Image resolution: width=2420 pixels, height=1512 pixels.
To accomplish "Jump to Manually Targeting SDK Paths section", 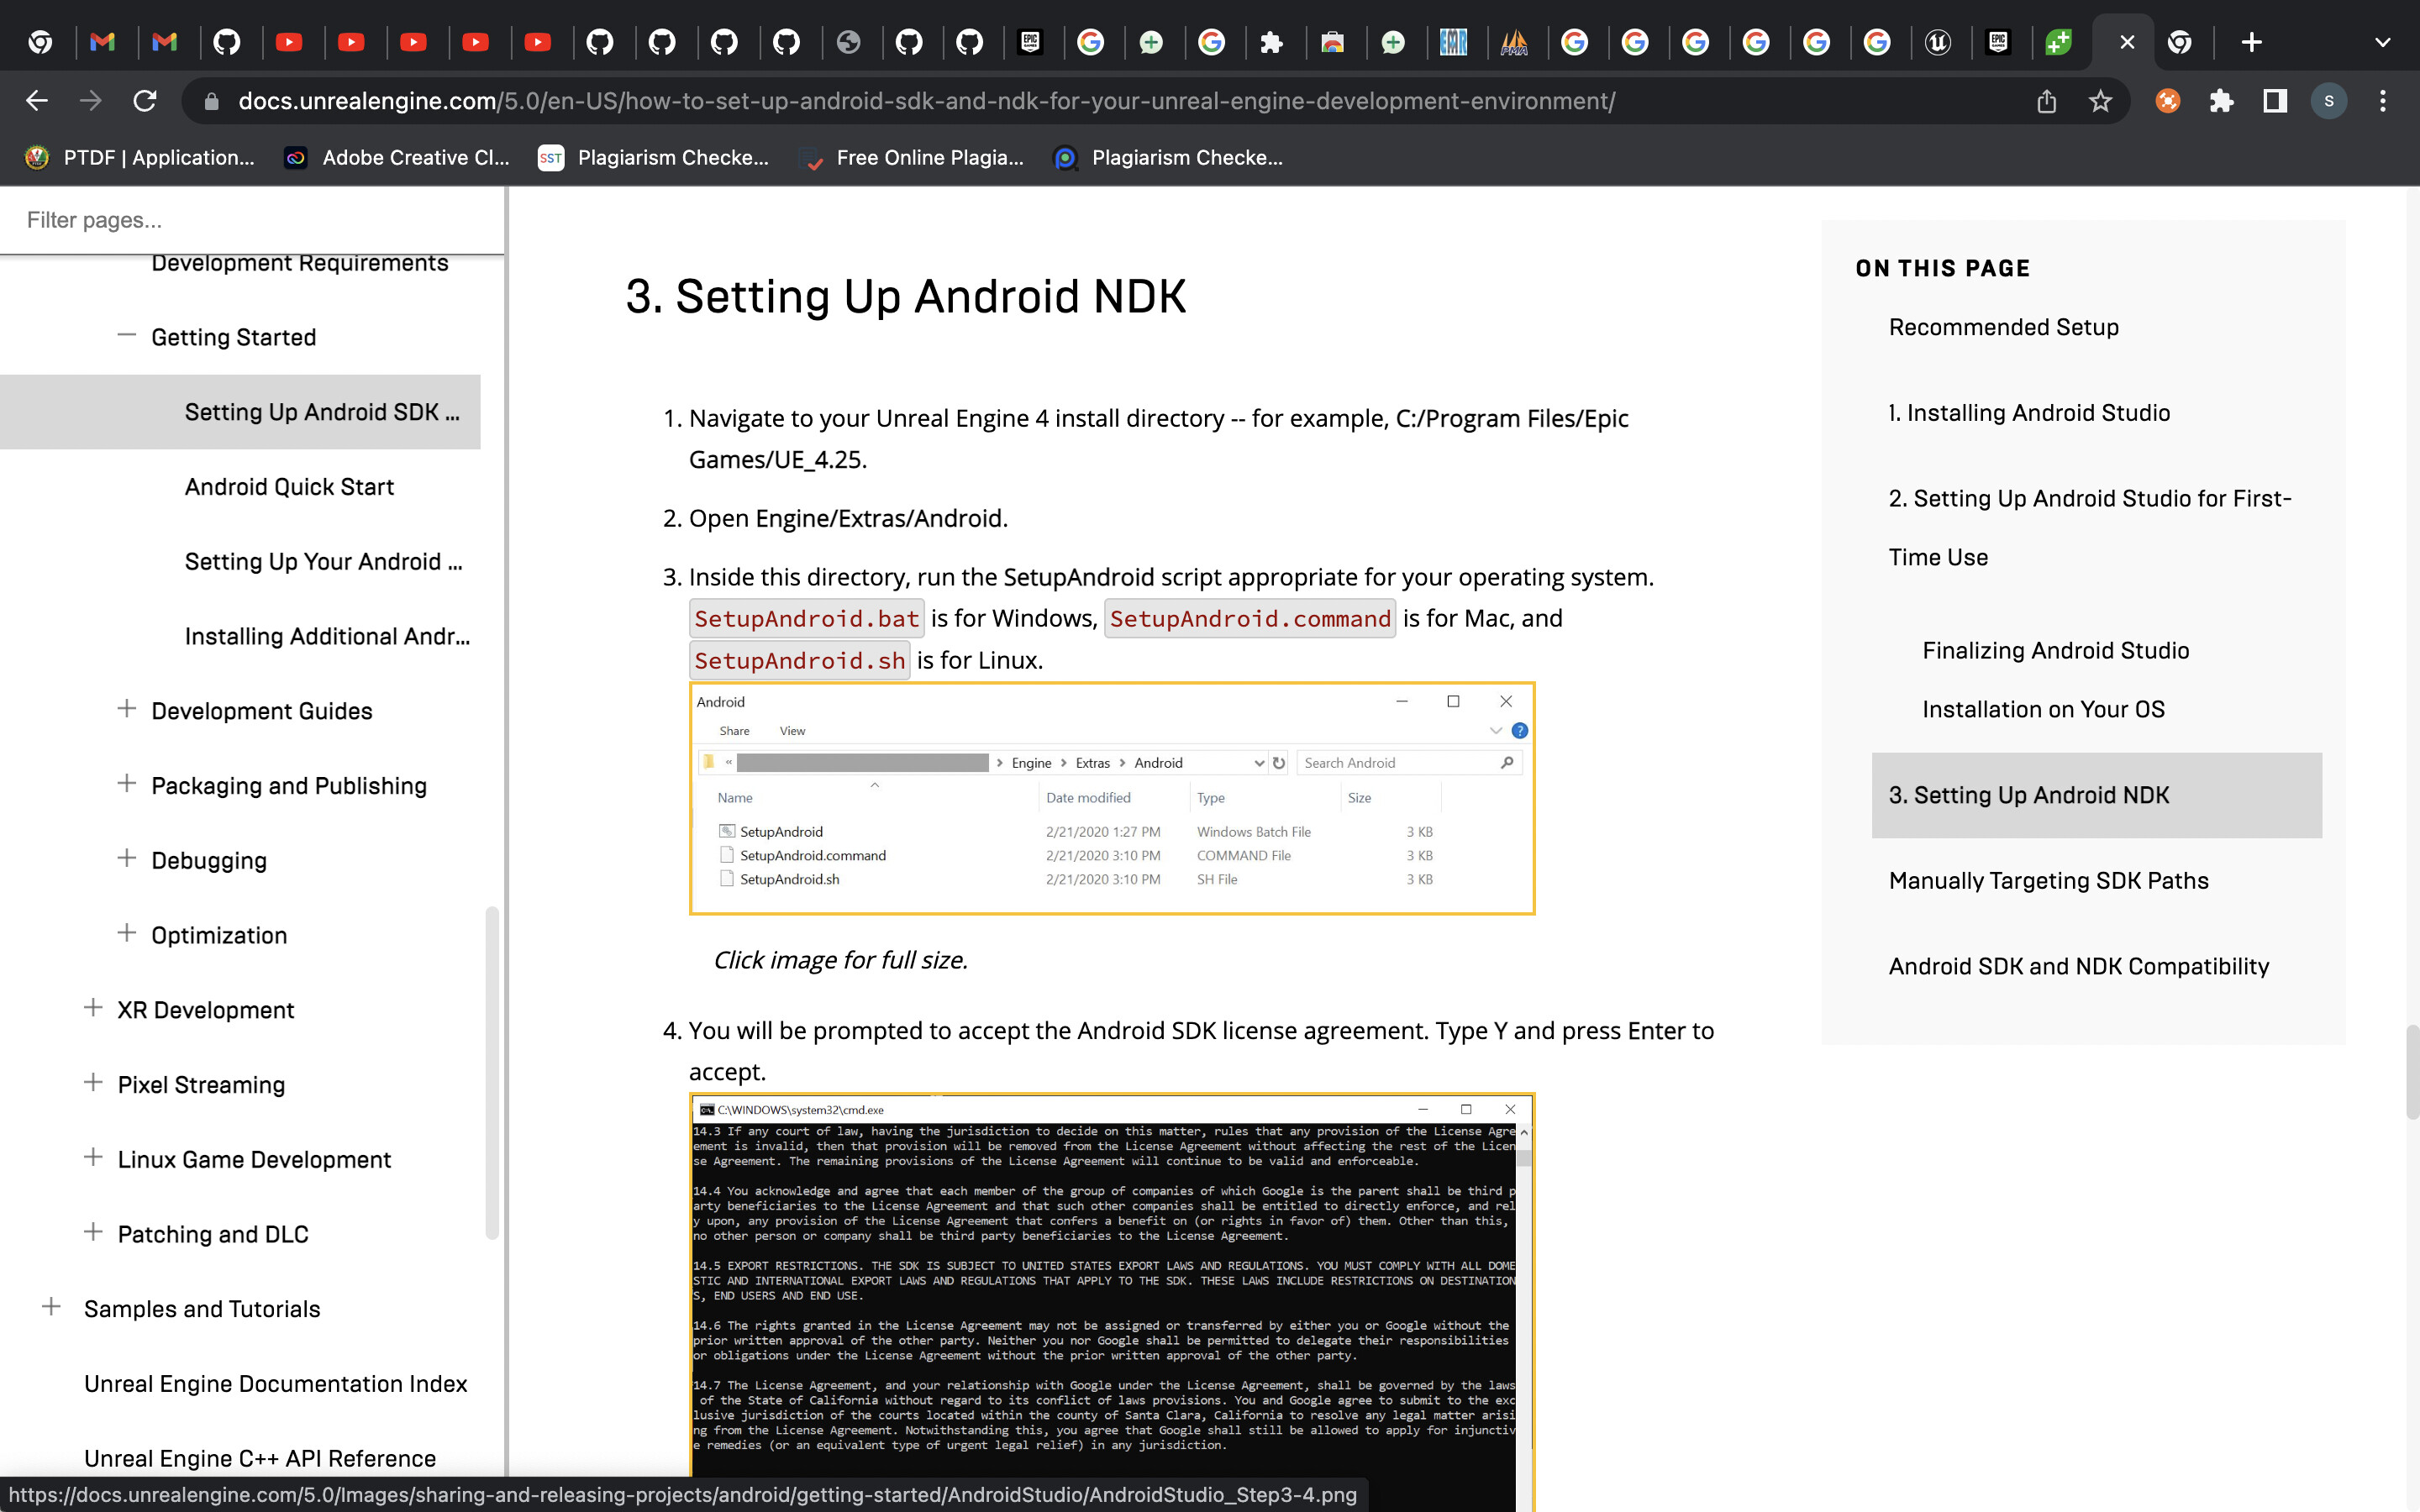I will 2048,880.
